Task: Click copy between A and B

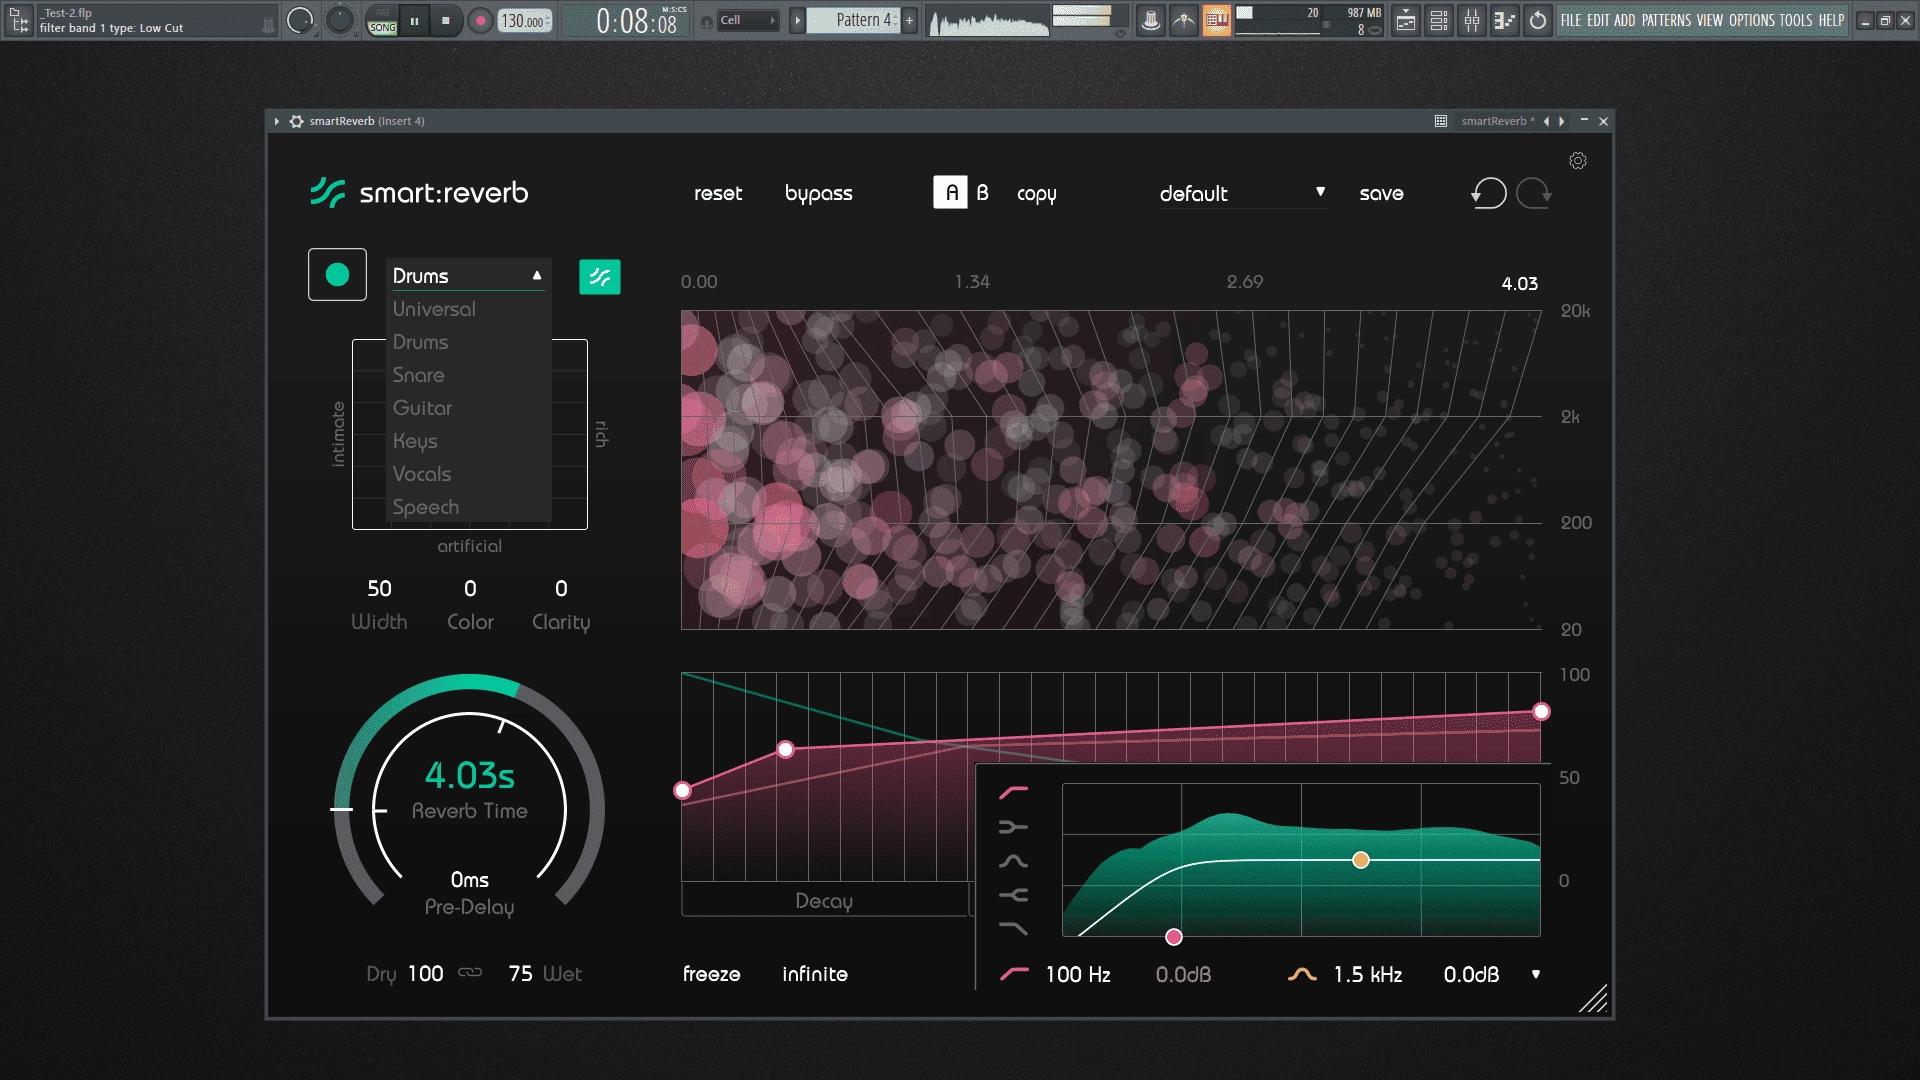Action: click(1036, 194)
